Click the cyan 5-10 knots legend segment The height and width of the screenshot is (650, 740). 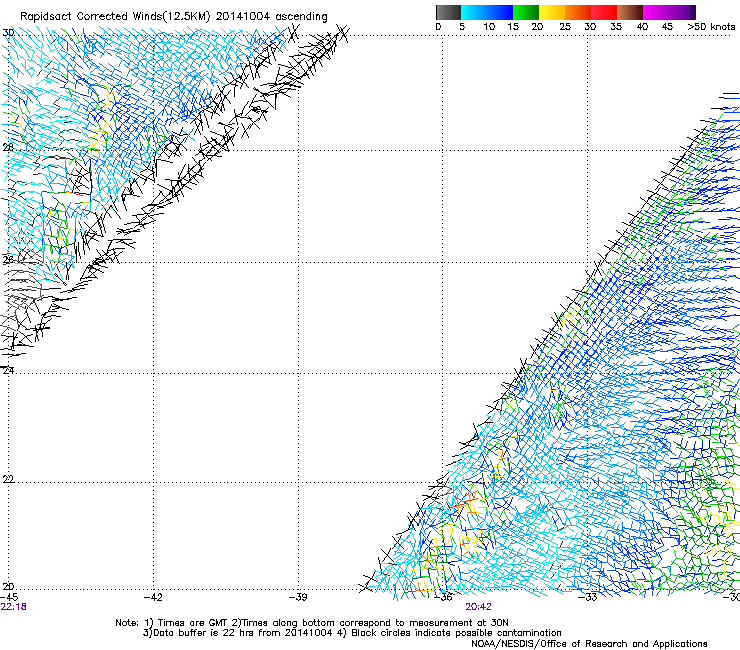coord(473,12)
